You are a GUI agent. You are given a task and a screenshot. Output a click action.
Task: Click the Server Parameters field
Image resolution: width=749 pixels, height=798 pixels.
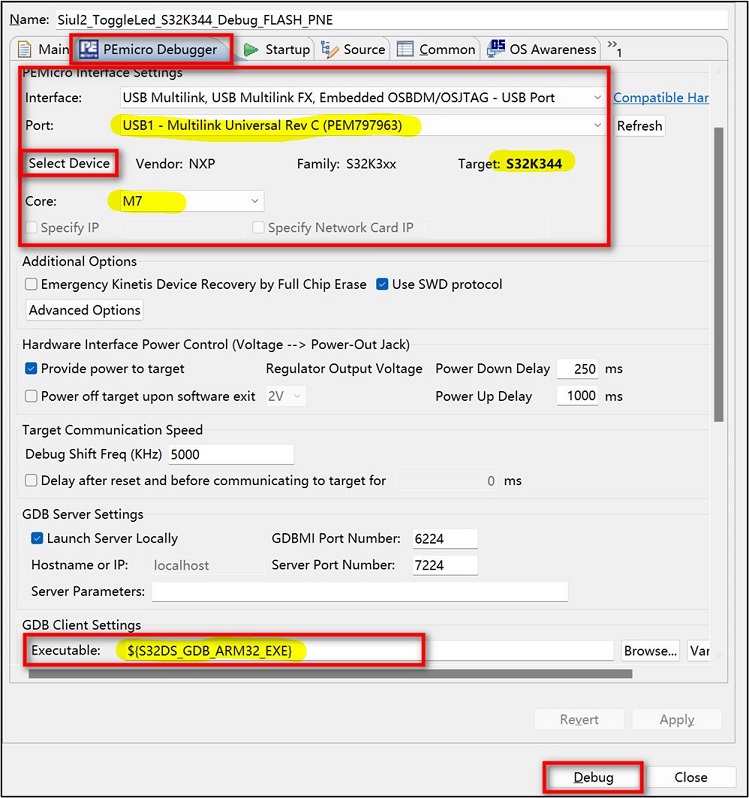pos(360,591)
